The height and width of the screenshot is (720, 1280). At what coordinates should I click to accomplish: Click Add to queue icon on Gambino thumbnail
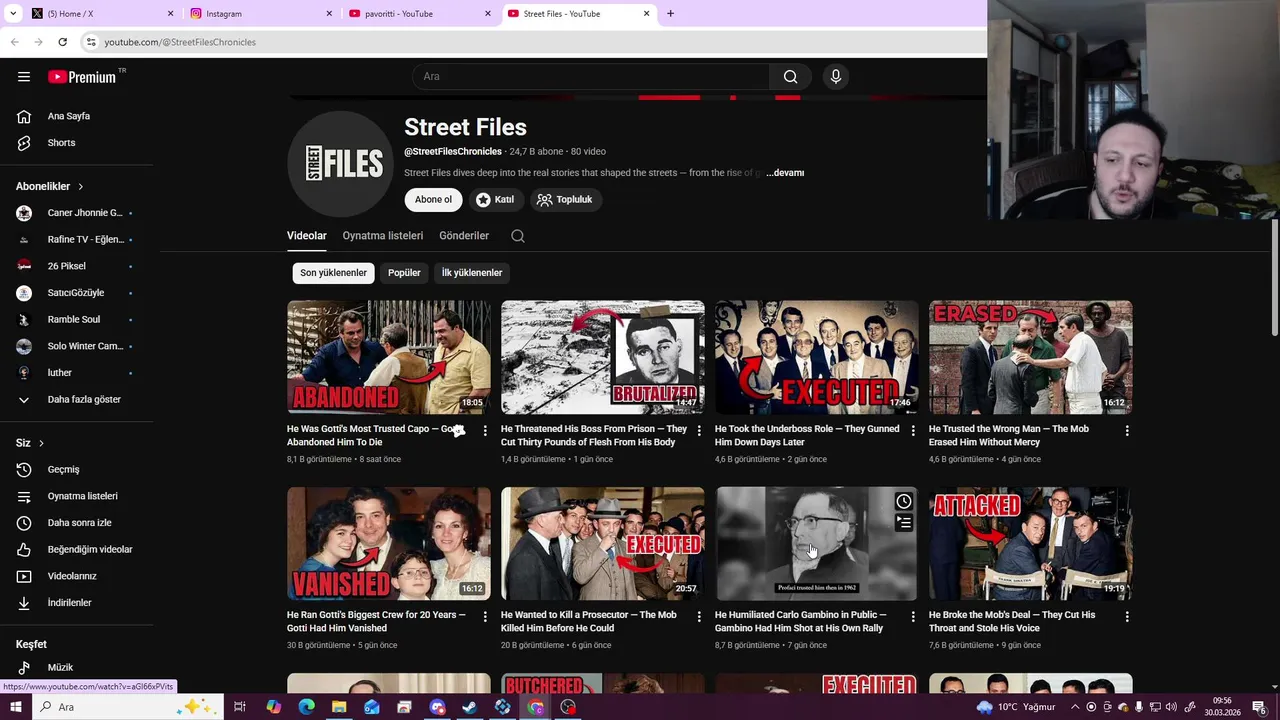[x=904, y=523]
